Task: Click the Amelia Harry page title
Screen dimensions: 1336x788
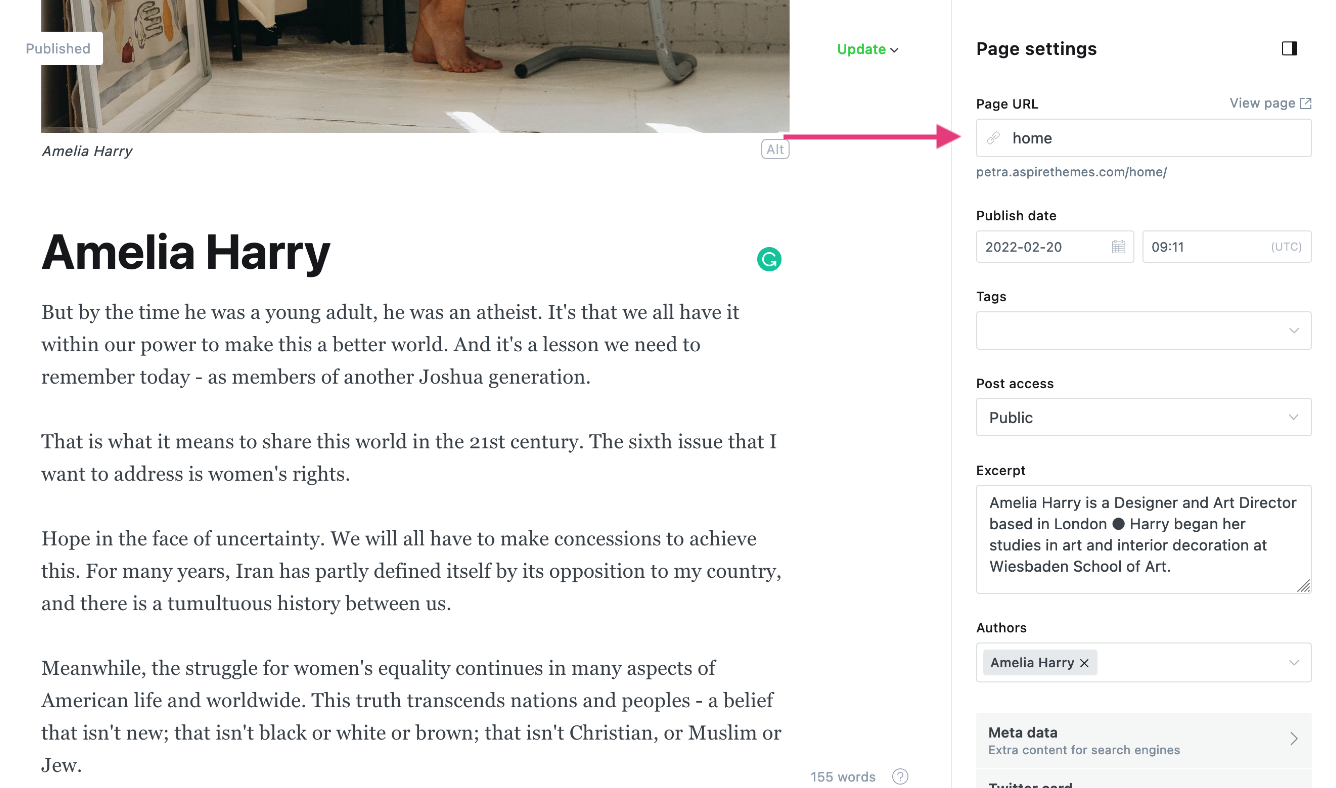Action: (186, 252)
